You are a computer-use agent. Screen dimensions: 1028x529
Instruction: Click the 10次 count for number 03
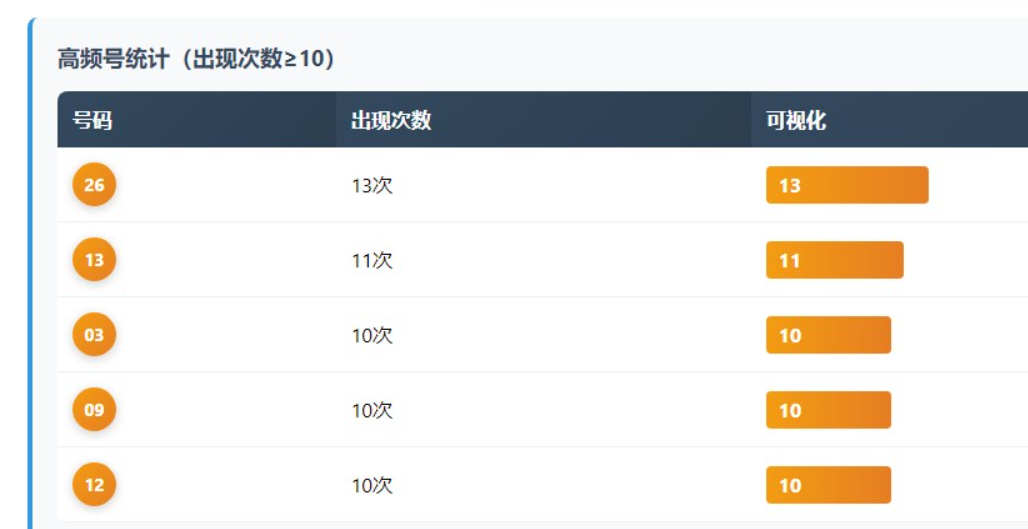[x=372, y=336]
